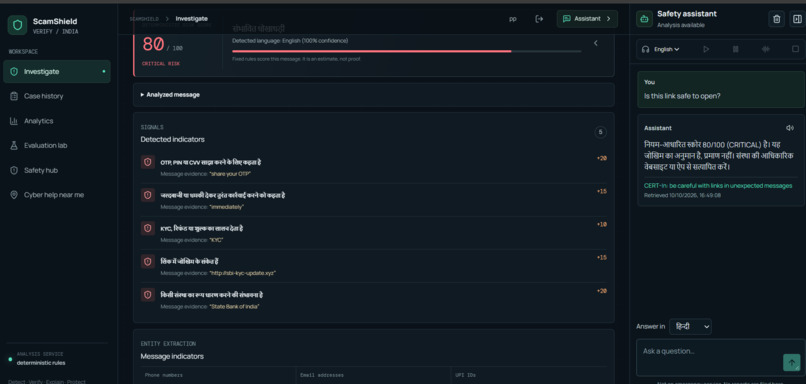
Task: Click the detected indicators count badge 5
Action: tap(600, 133)
